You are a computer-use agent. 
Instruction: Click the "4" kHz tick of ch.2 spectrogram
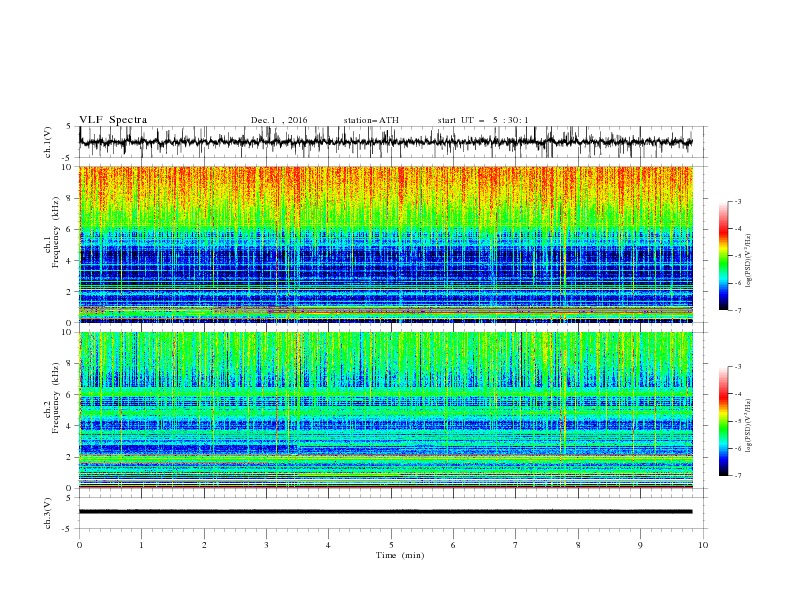click(x=70, y=426)
